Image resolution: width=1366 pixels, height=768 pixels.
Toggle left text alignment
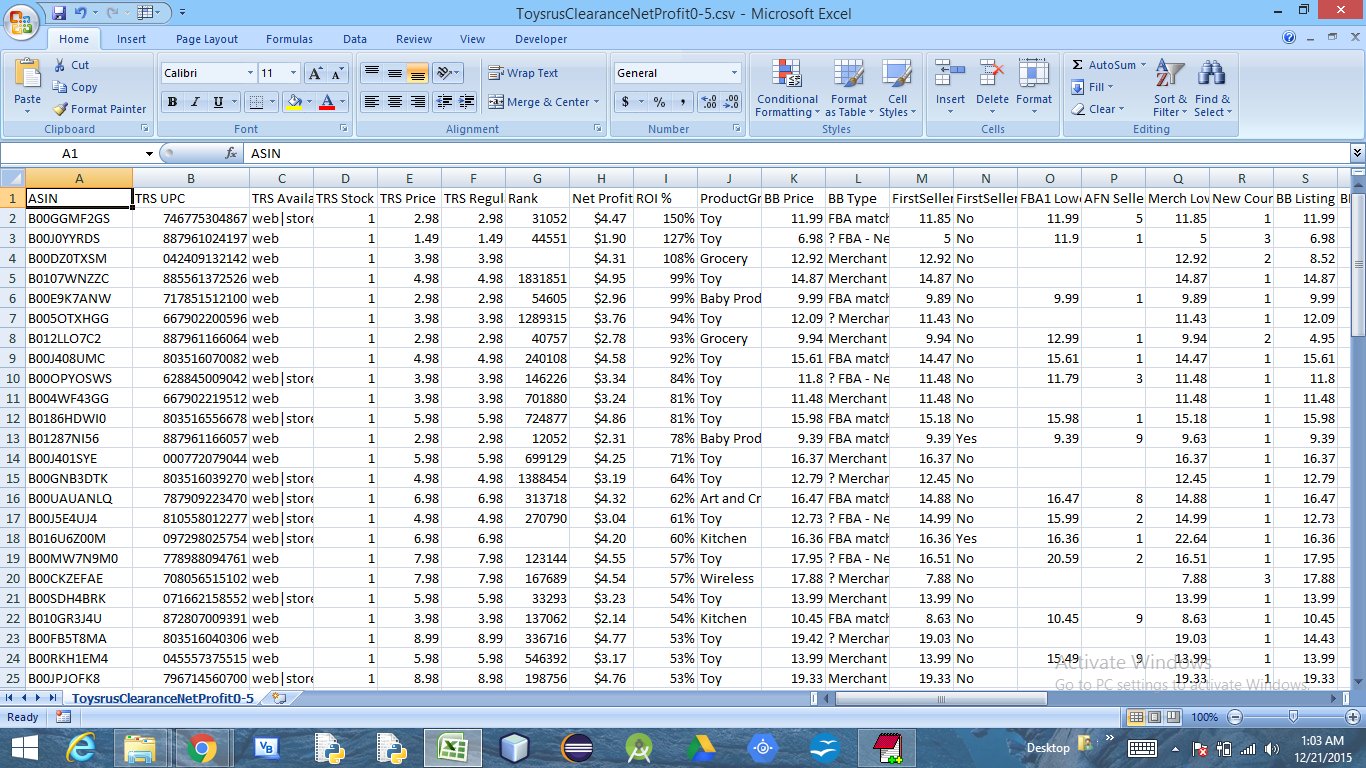[372, 102]
